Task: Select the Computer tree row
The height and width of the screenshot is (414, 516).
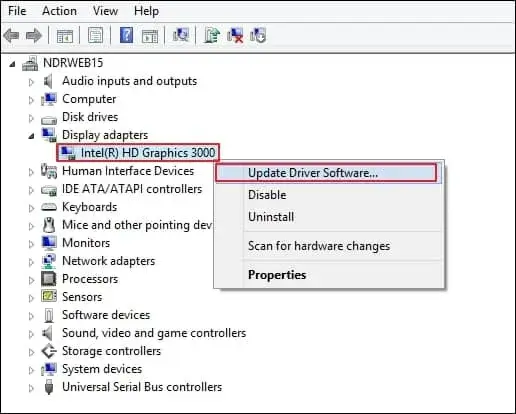Action: click(x=89, y=99)
